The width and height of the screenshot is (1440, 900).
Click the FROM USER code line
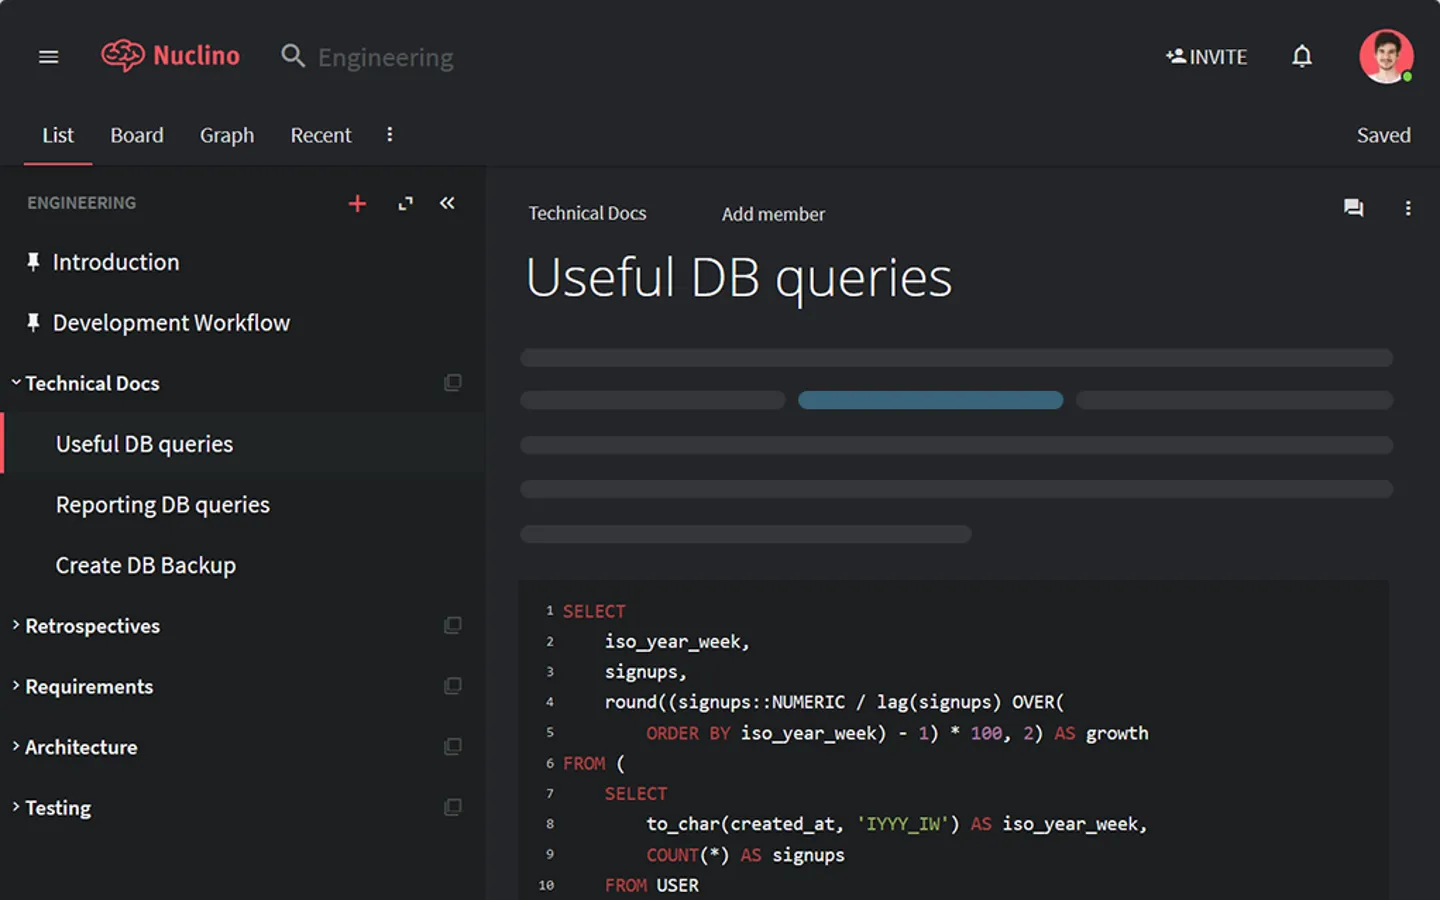(x=651, y=885)
